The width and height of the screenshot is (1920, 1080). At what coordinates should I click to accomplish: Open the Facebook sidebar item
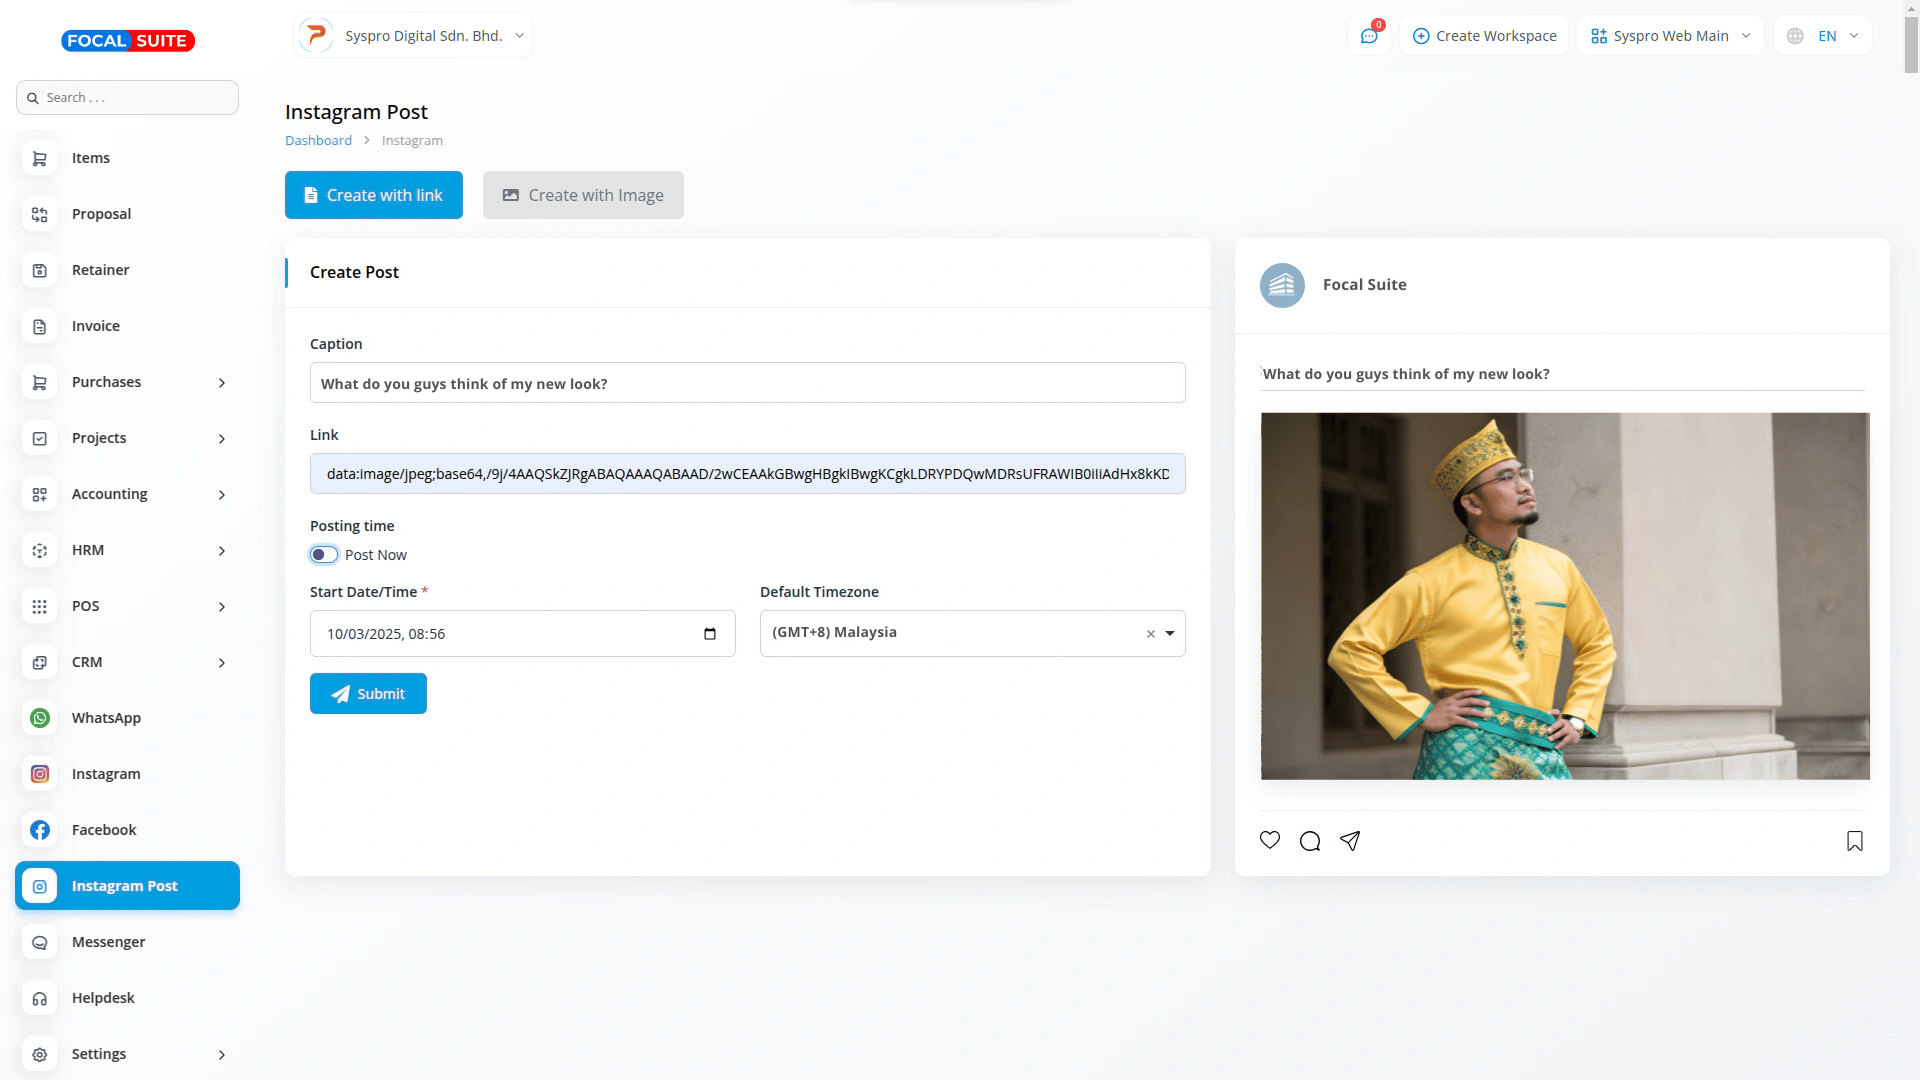click(x=104, y=830)
